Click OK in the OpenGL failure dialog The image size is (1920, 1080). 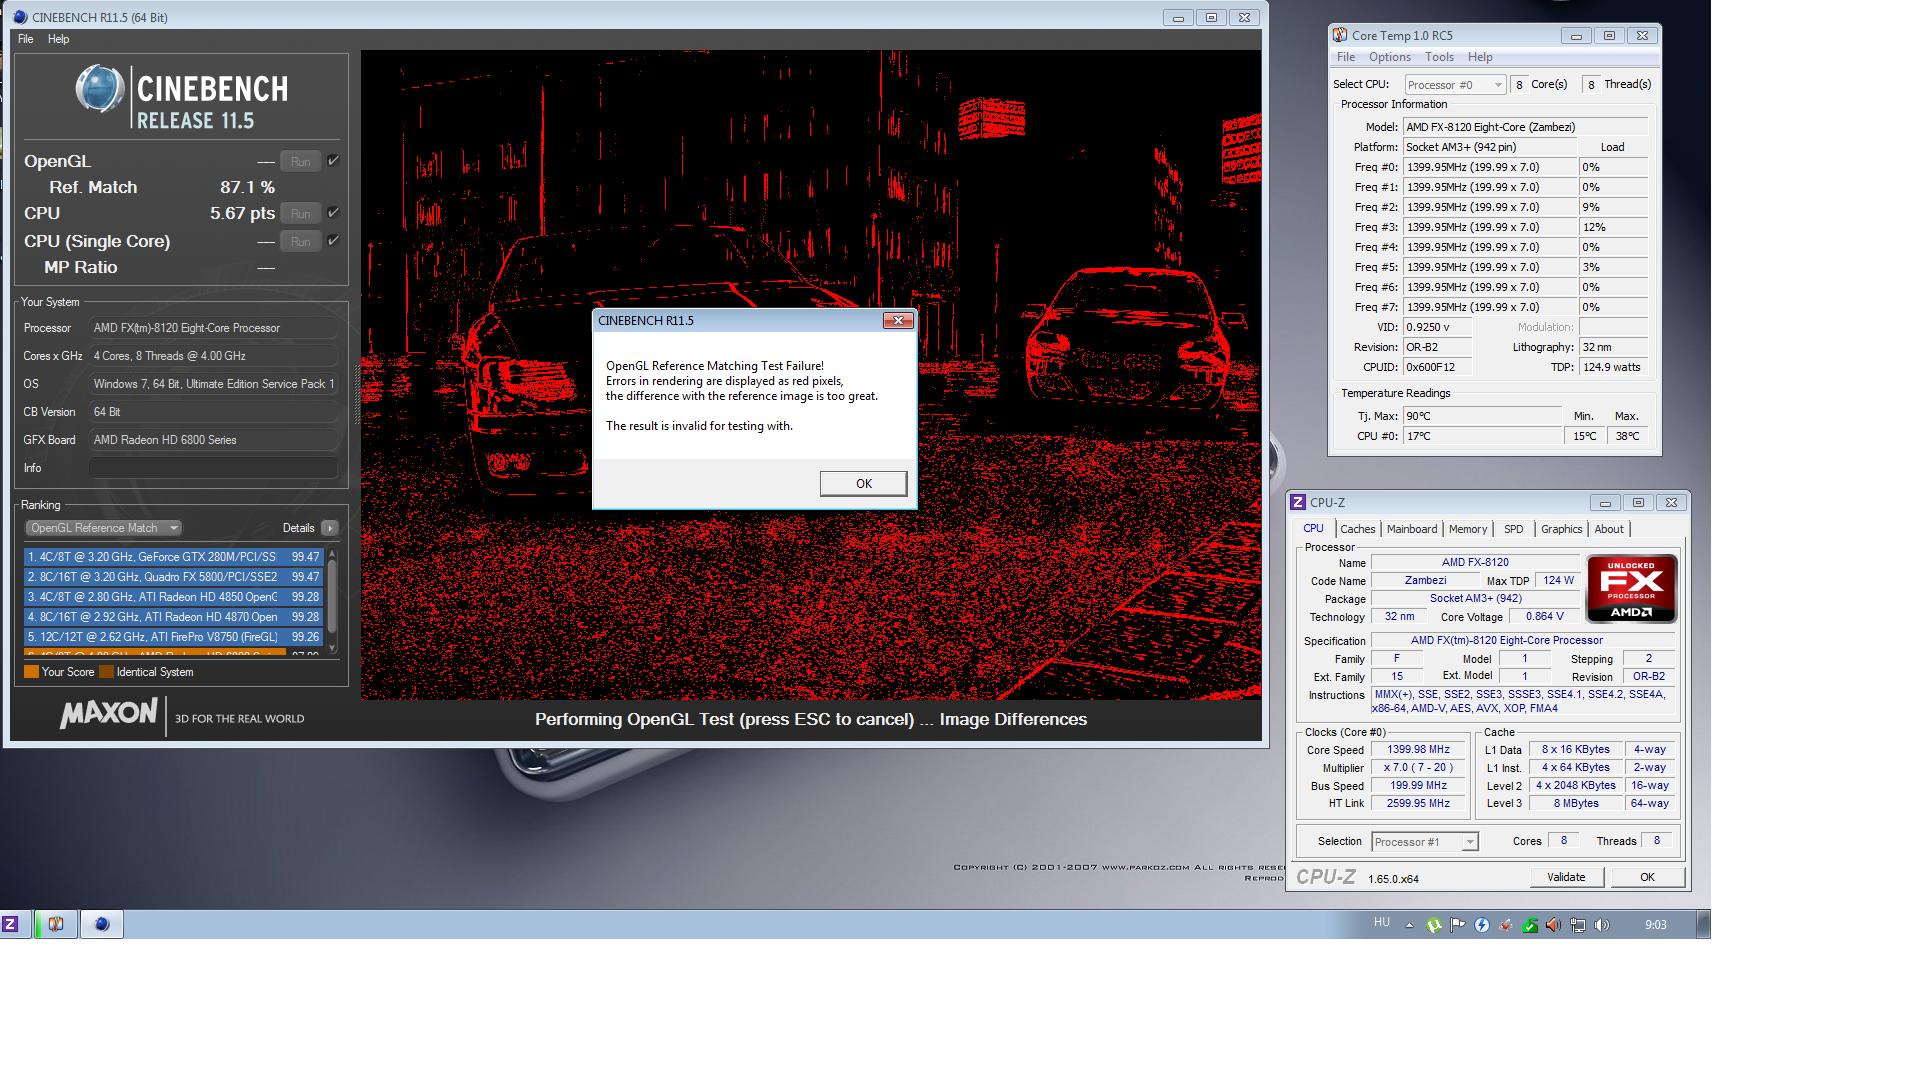863,483
